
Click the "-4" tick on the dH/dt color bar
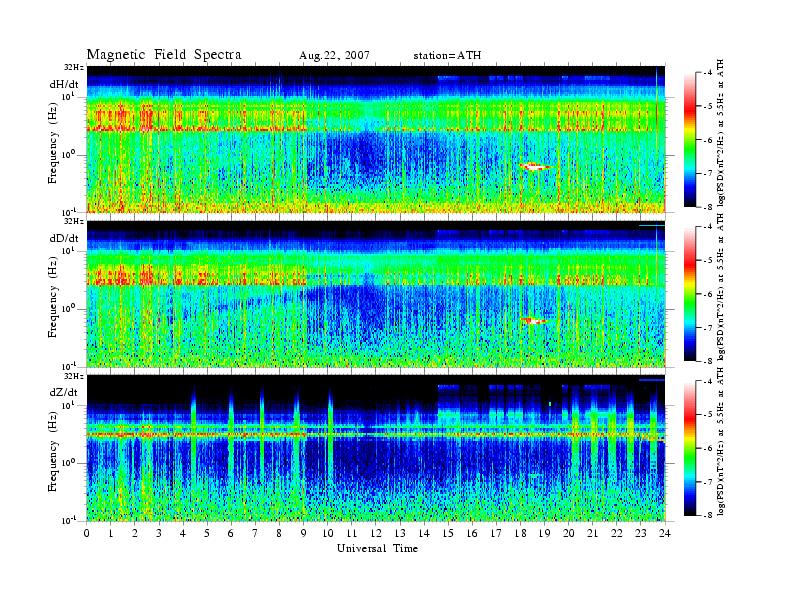708,73
